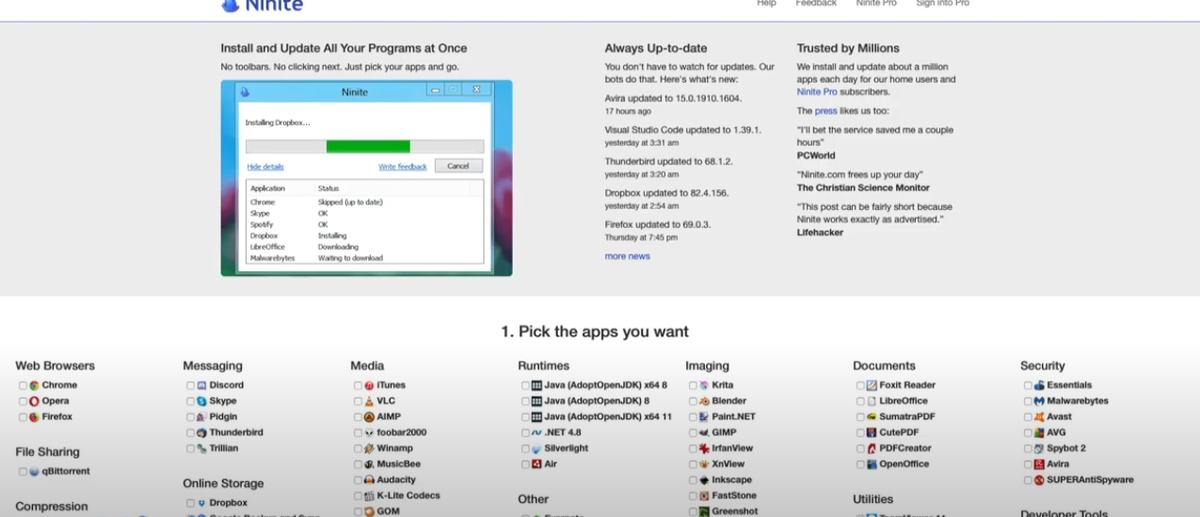
Task: Click the .NET 4.8 icon in Runtimes
Action: click(x=537, y=433)
